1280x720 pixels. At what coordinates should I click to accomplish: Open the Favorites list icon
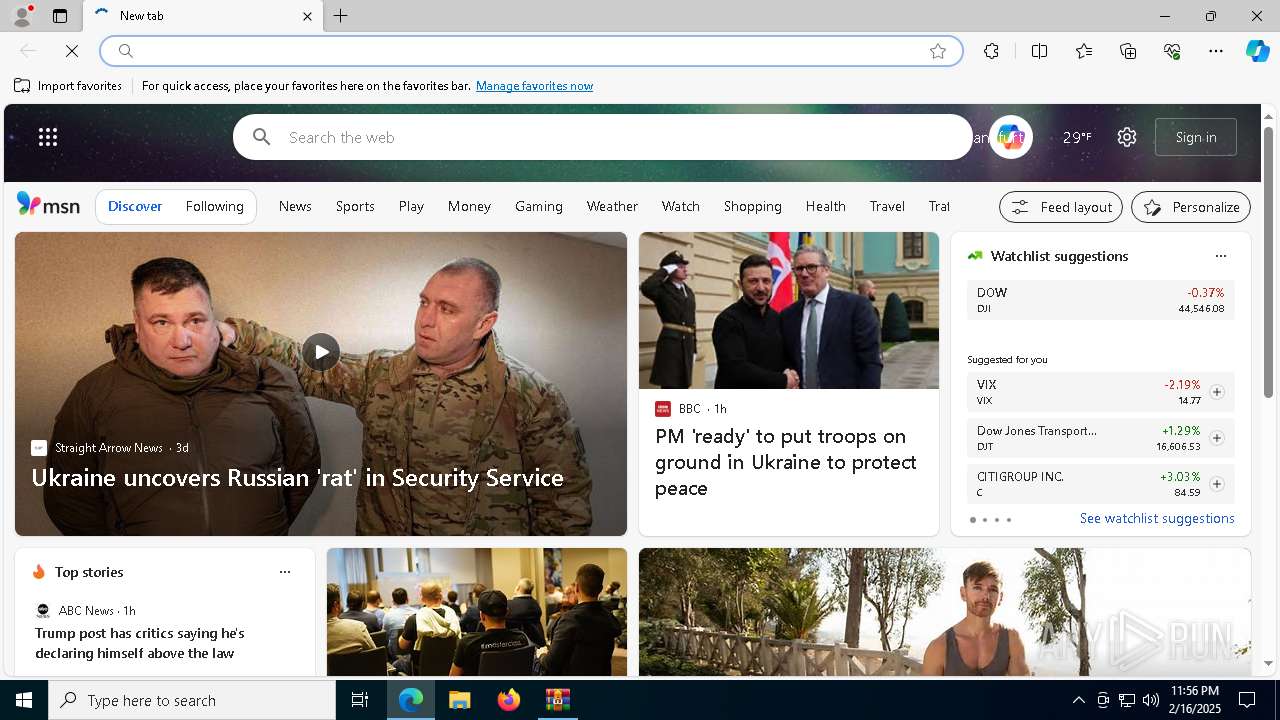(x=1084, y=51)
